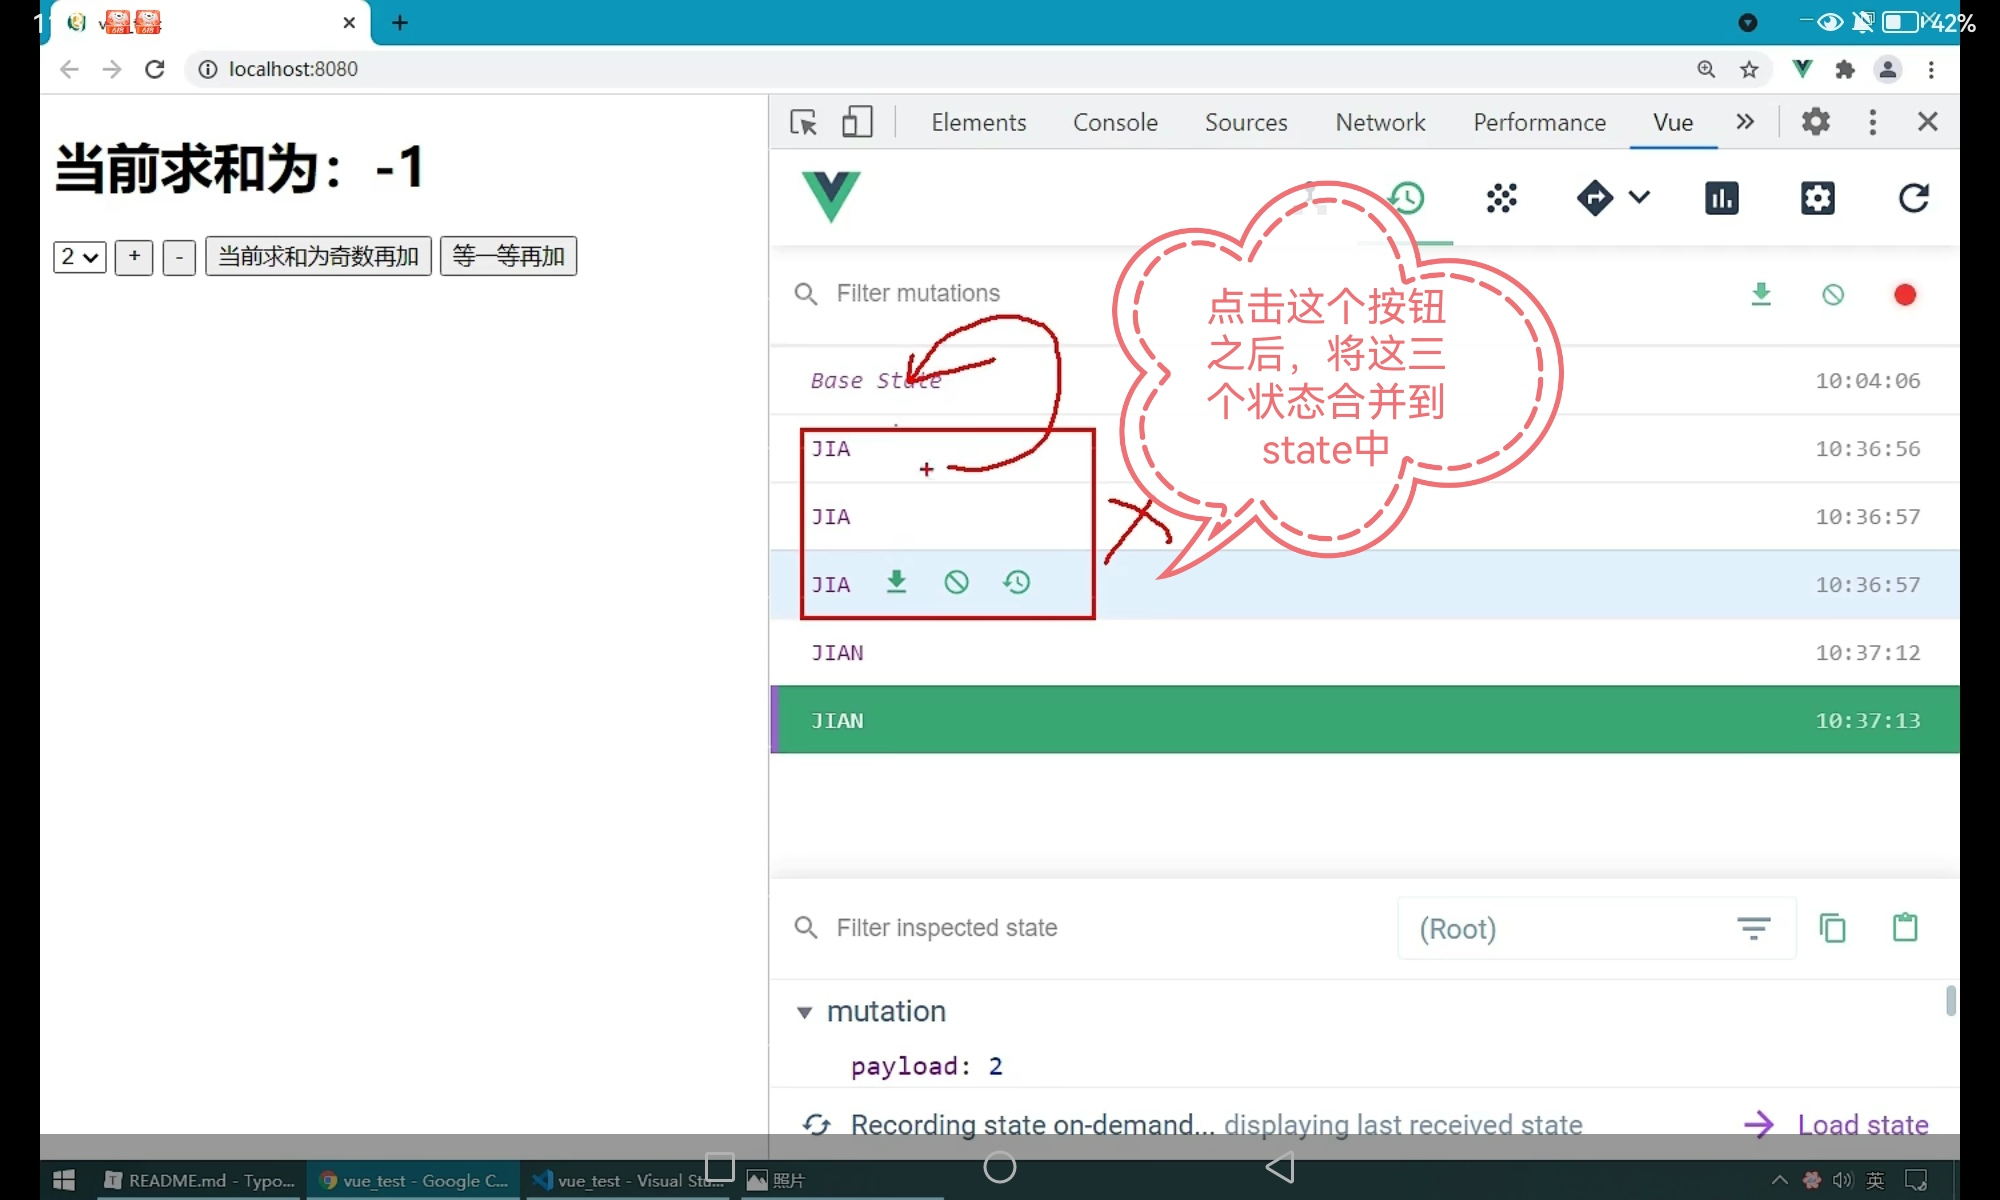The width and height of the screenshot is (2000, 1200).
Task: Open the Vue performance chart icon
Action: [1721, 198]
